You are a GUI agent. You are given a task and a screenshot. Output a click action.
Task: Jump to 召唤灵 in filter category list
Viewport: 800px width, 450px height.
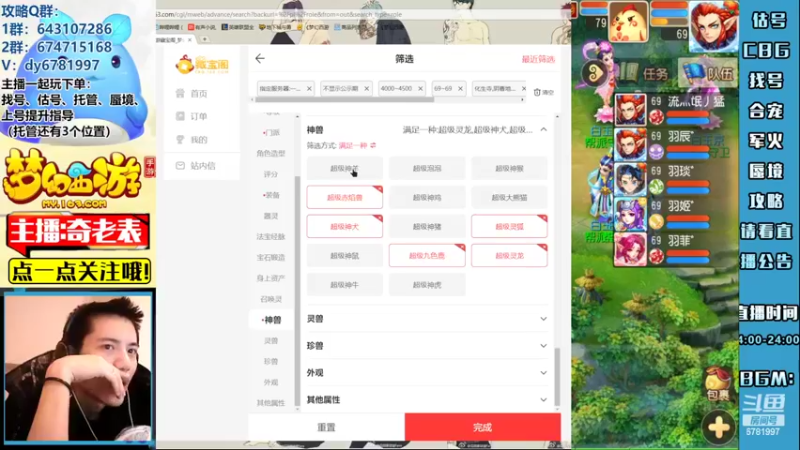pyautogui.click(x=271, y=299)
